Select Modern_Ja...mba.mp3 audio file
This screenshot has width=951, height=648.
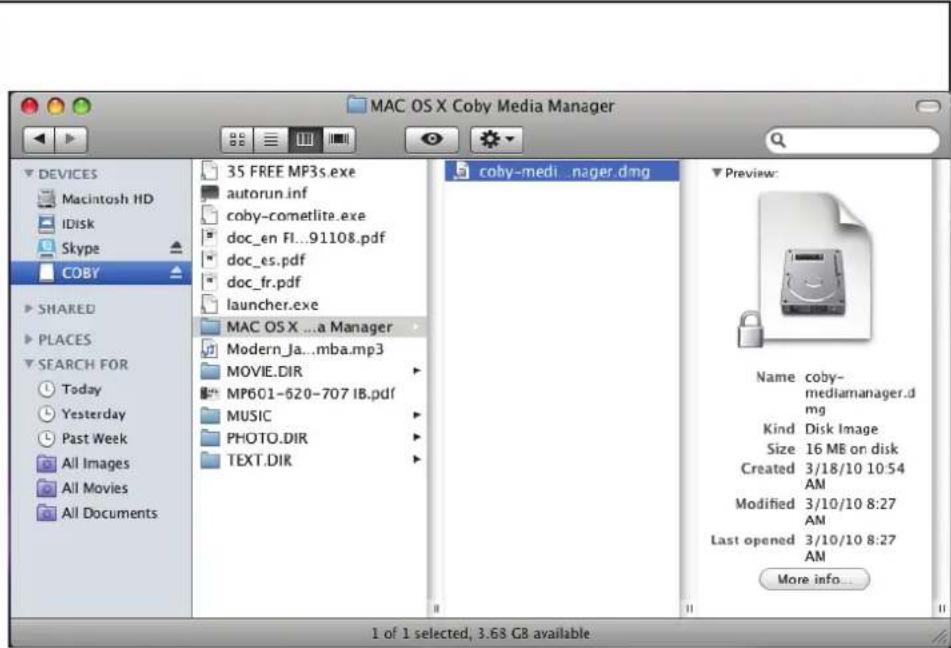coord(310,349)
